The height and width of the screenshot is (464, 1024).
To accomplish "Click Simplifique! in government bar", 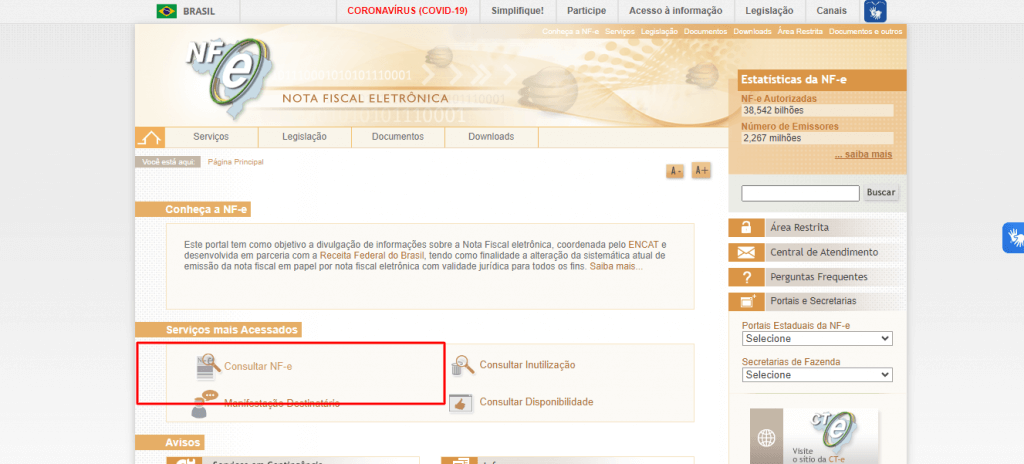I will (x=517, y=11).
